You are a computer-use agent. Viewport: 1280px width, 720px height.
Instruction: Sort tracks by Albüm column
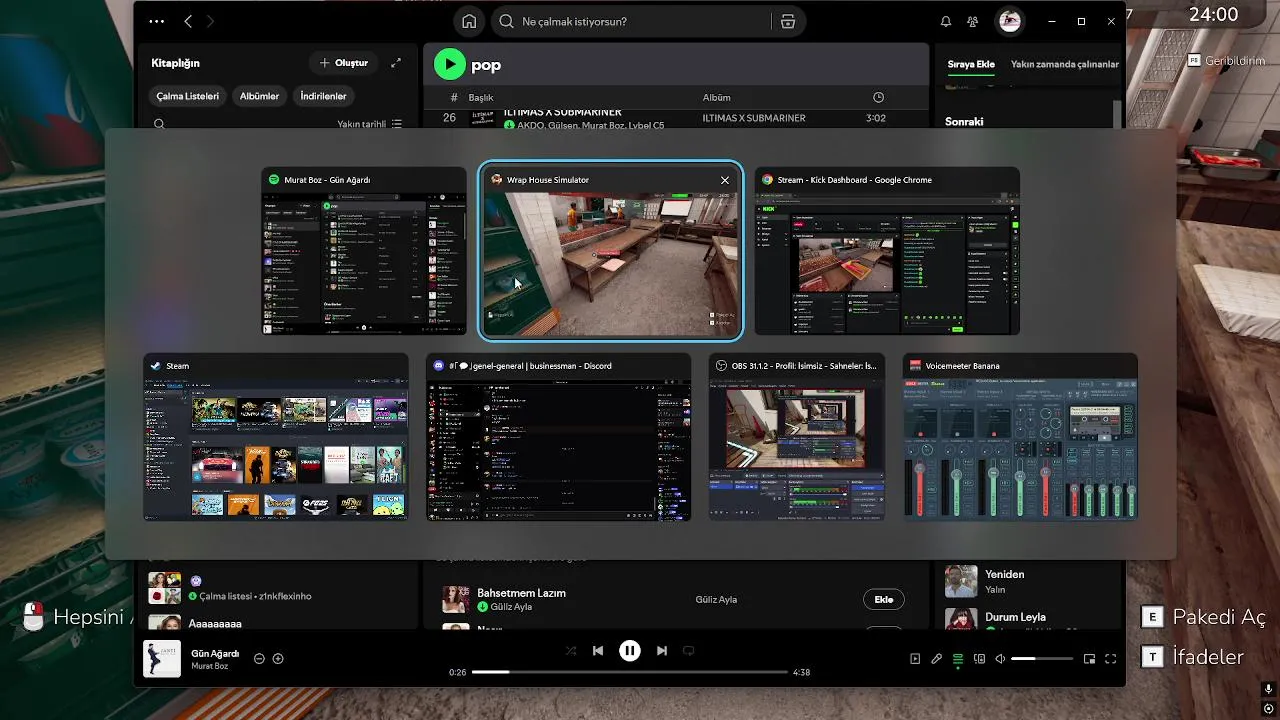tap(717, 98)
